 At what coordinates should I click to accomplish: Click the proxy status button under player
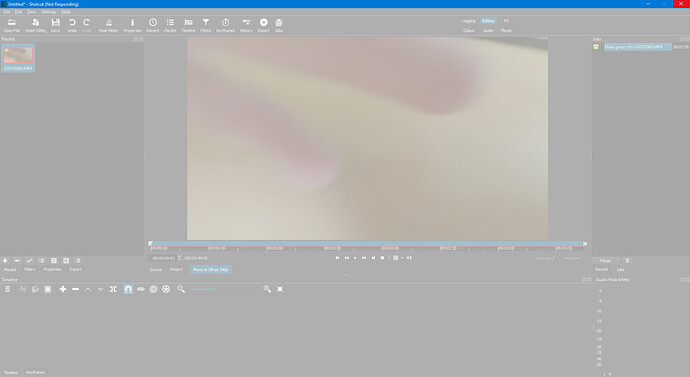[x=211, y=269]
